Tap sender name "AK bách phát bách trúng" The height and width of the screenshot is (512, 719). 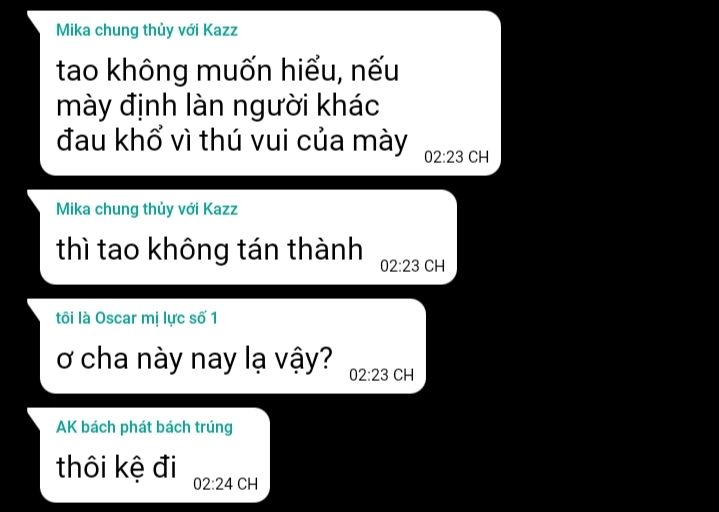pyautogui.click(x=144, y=427)
